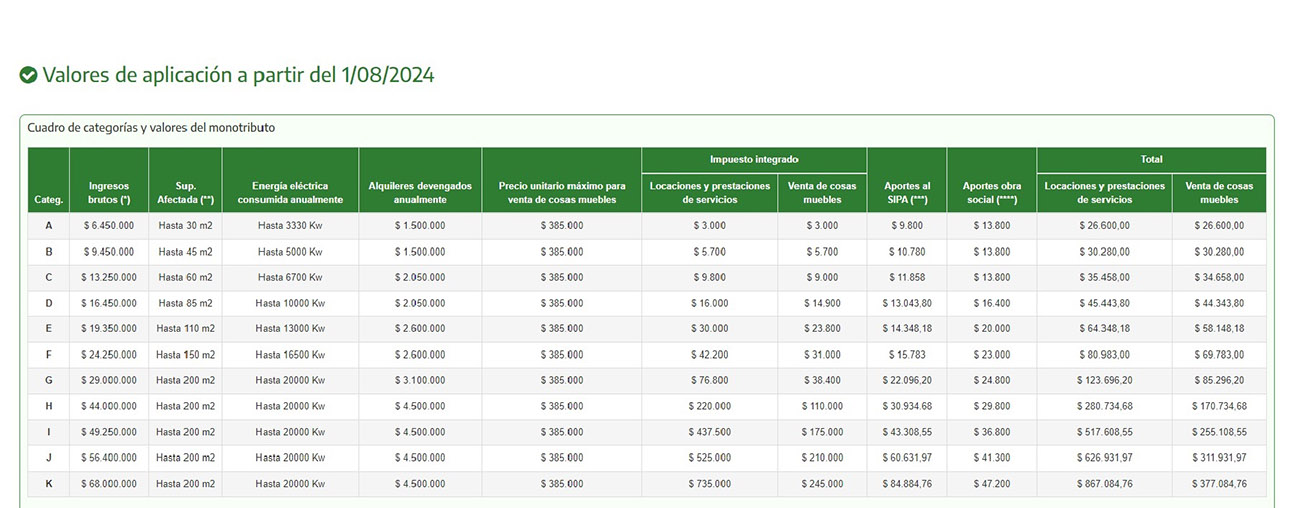This screenshot has height=508, width=1300.
Task: Select the $ 377.084,76 total
Action: [x=1220, y=484]
